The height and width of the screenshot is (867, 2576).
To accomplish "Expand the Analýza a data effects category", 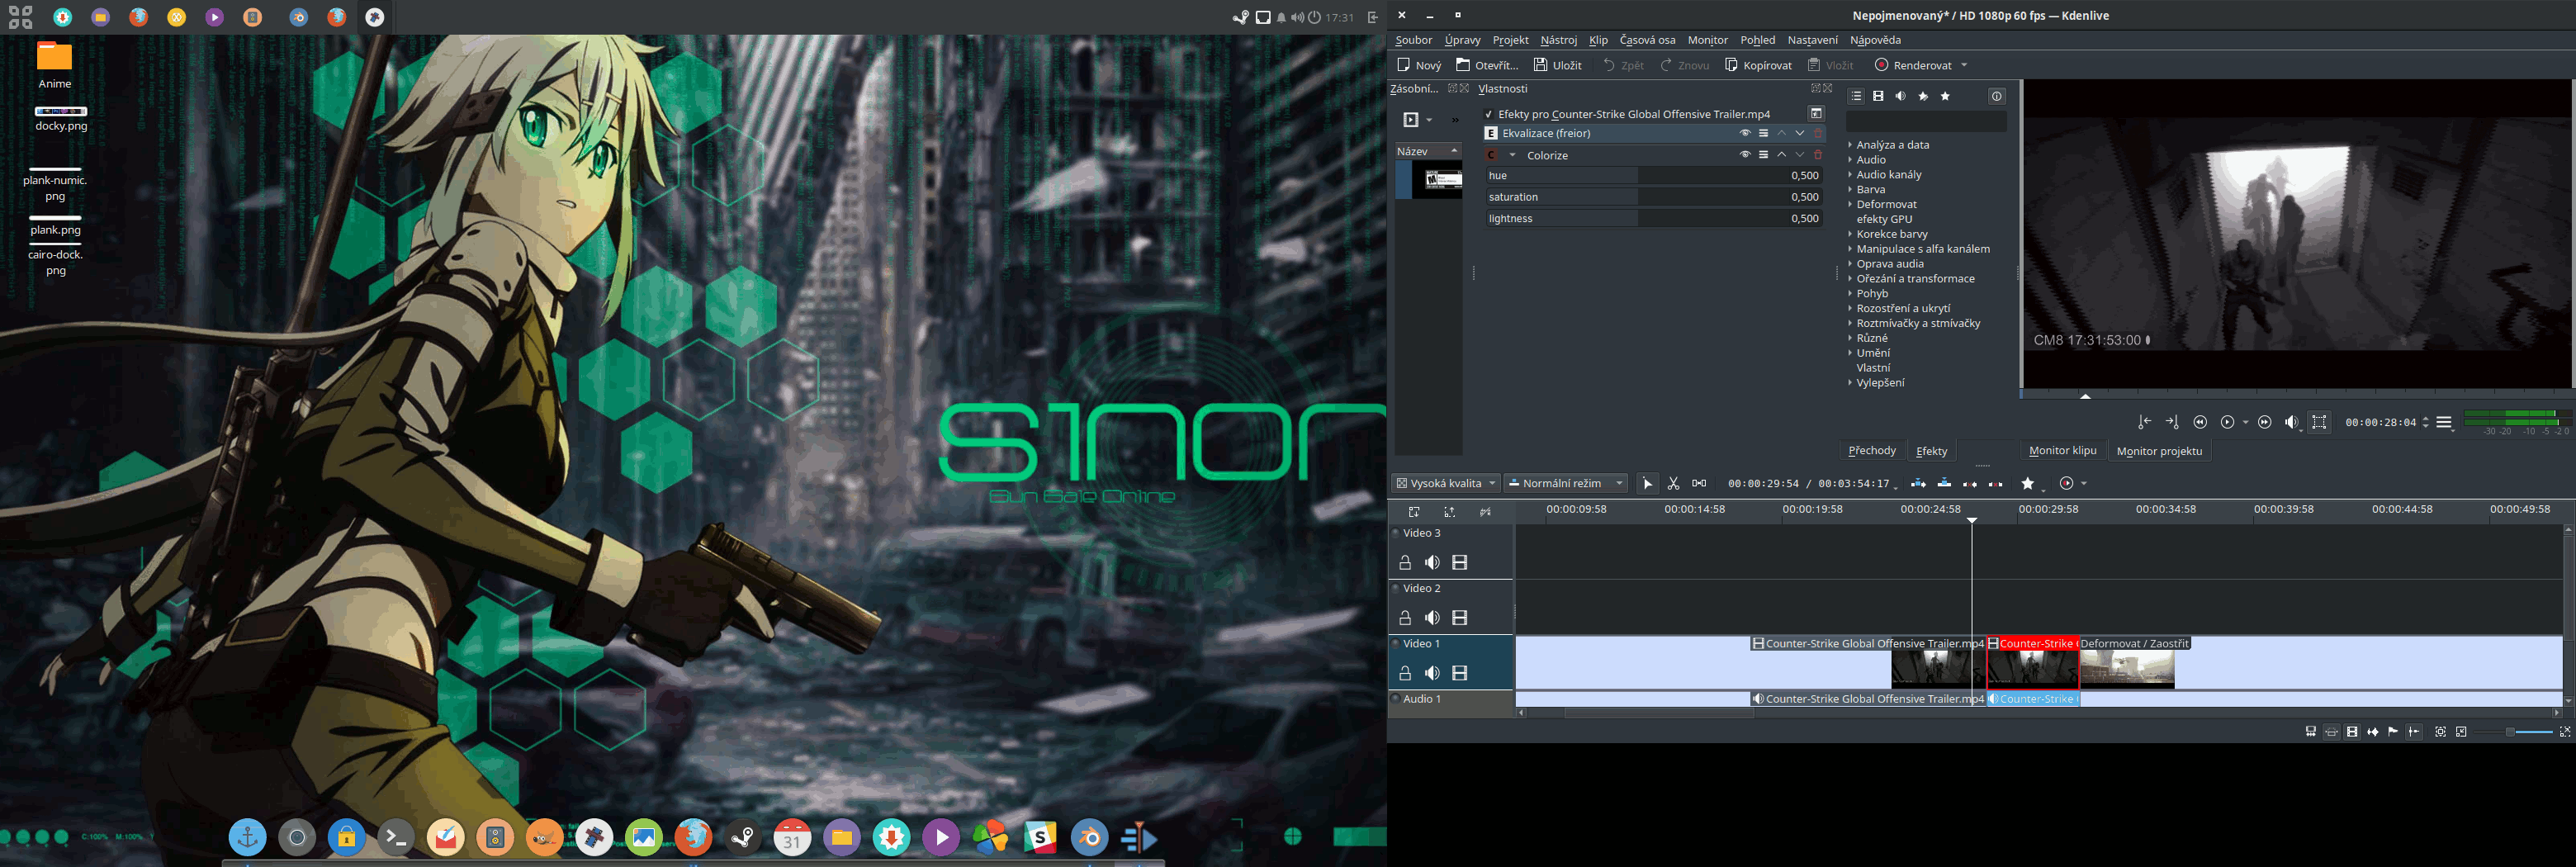I will click(1850, 145).
